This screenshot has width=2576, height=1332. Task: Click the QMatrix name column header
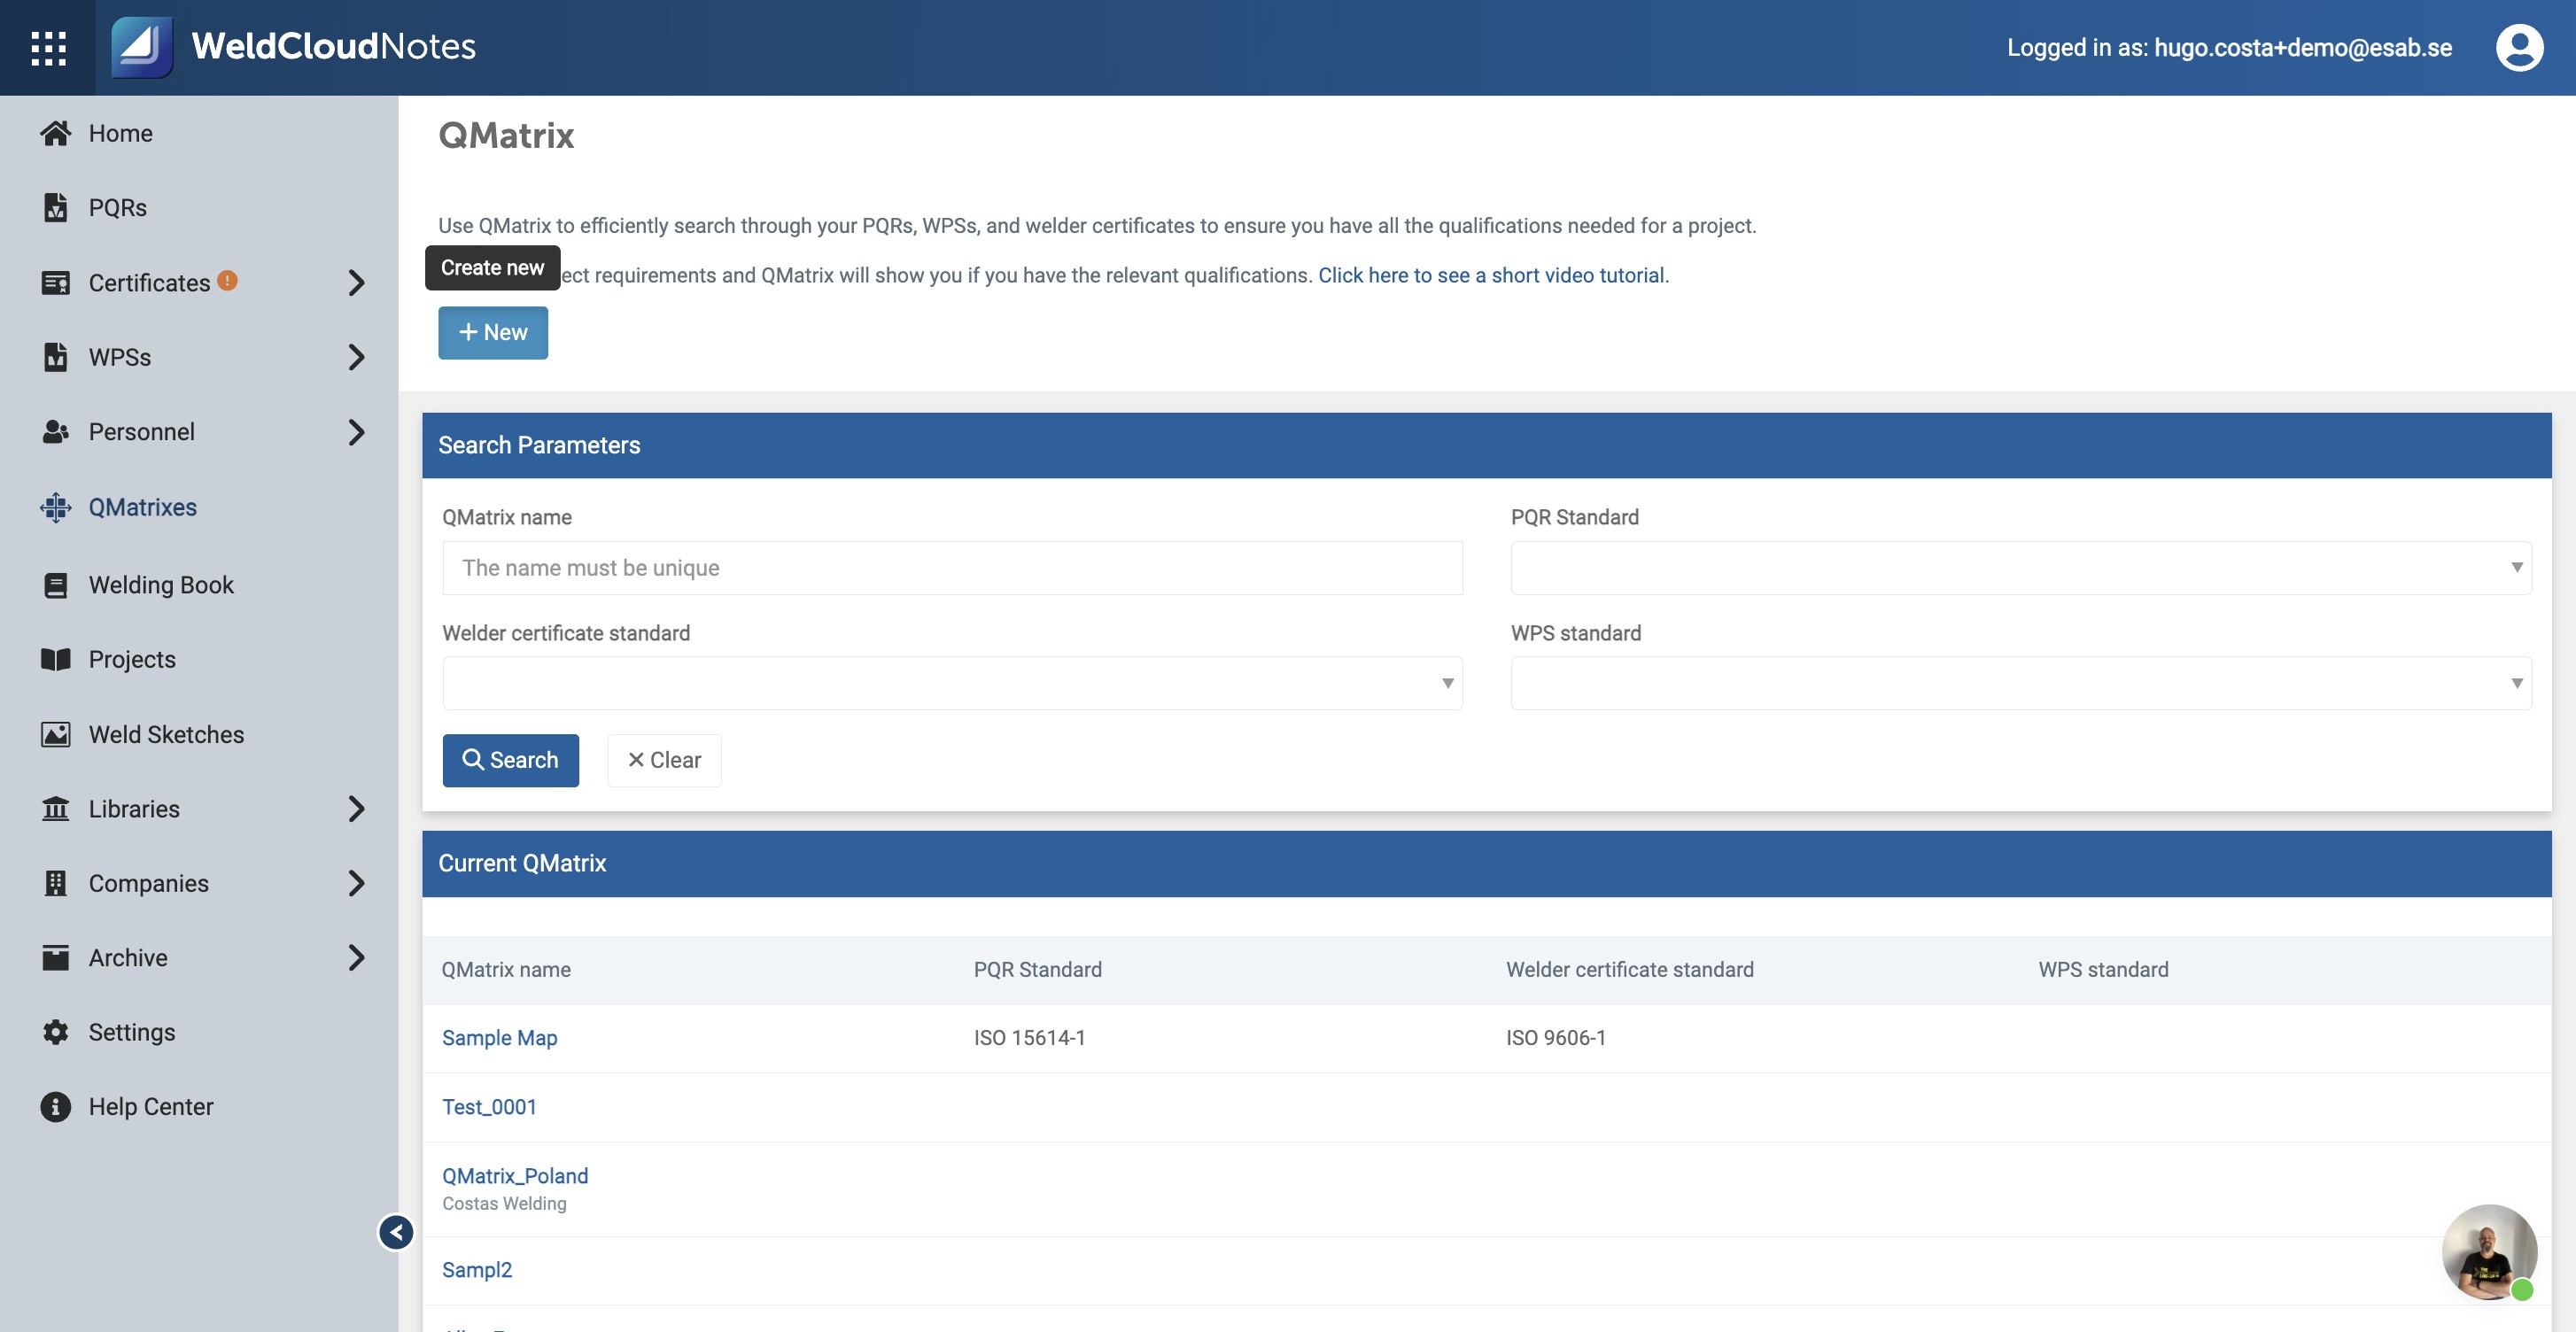pyautogui.click(x=506, y=969)
